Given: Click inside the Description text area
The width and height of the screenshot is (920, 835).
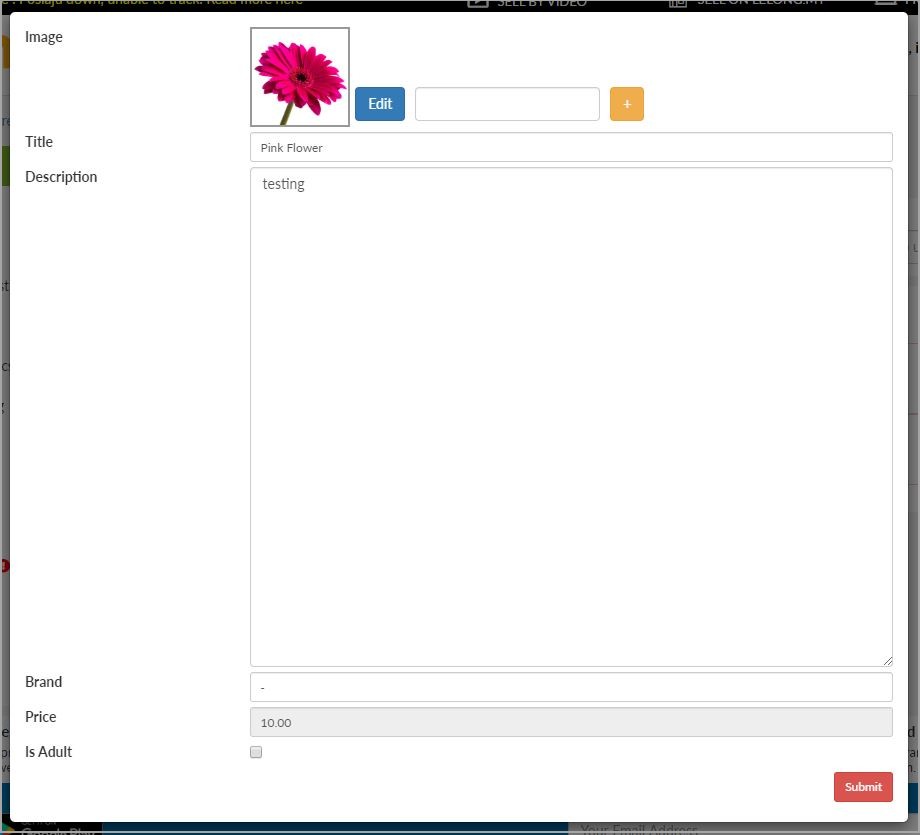Looking at the screenshot, I should [x=571, y=417].
